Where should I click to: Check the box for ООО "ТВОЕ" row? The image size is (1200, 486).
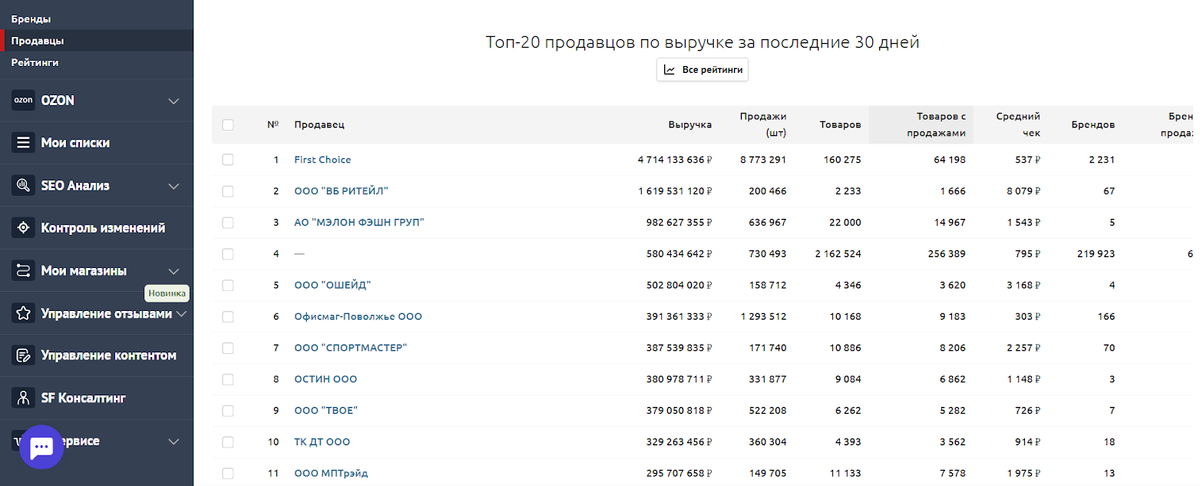[228, 410]
